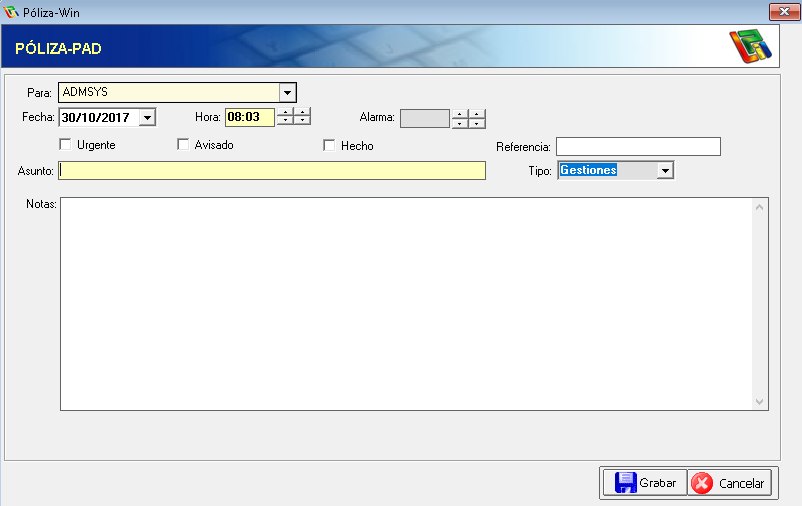Click the Cancelar button text
Screen dimensions: 802x506
(x=742, y=483)
